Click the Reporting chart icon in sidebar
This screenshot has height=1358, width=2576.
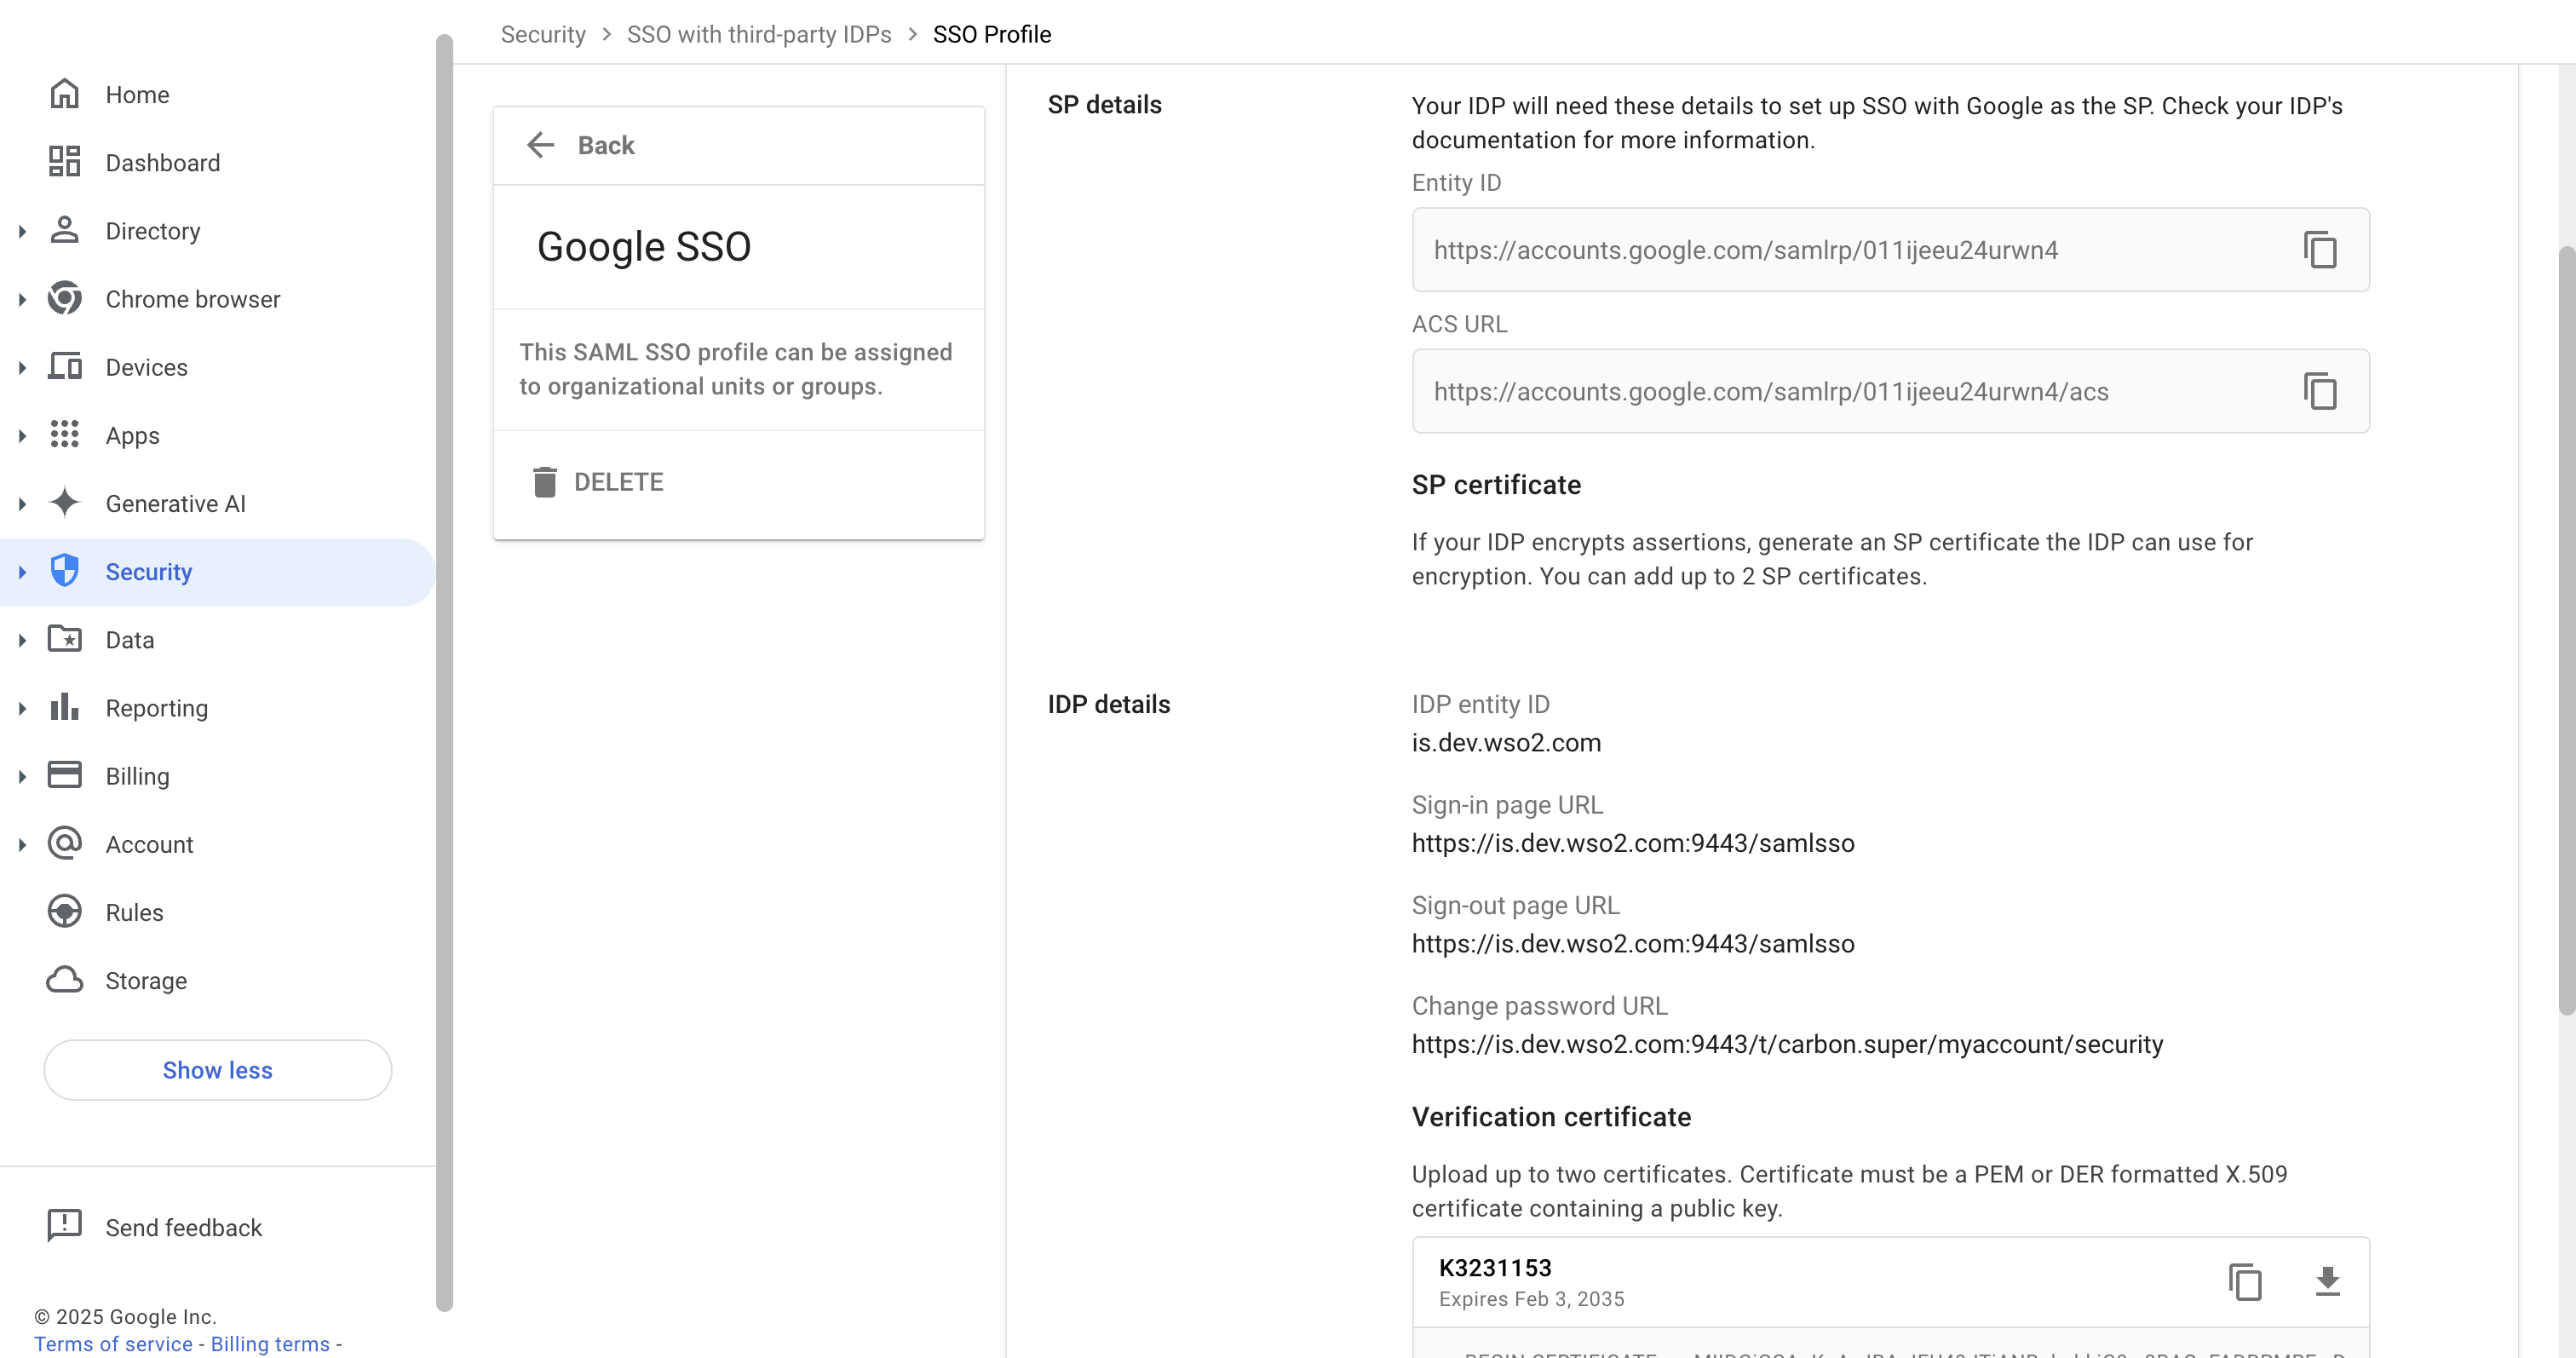[64, 707]
